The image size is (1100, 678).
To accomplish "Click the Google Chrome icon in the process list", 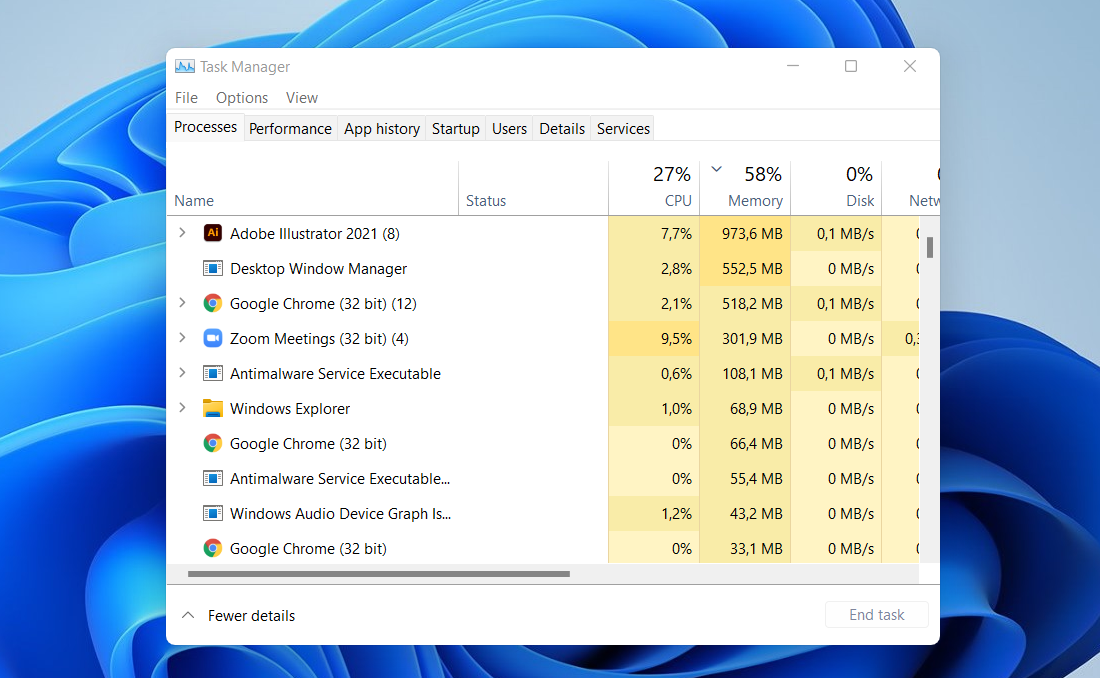I will [x=213, y=302].
